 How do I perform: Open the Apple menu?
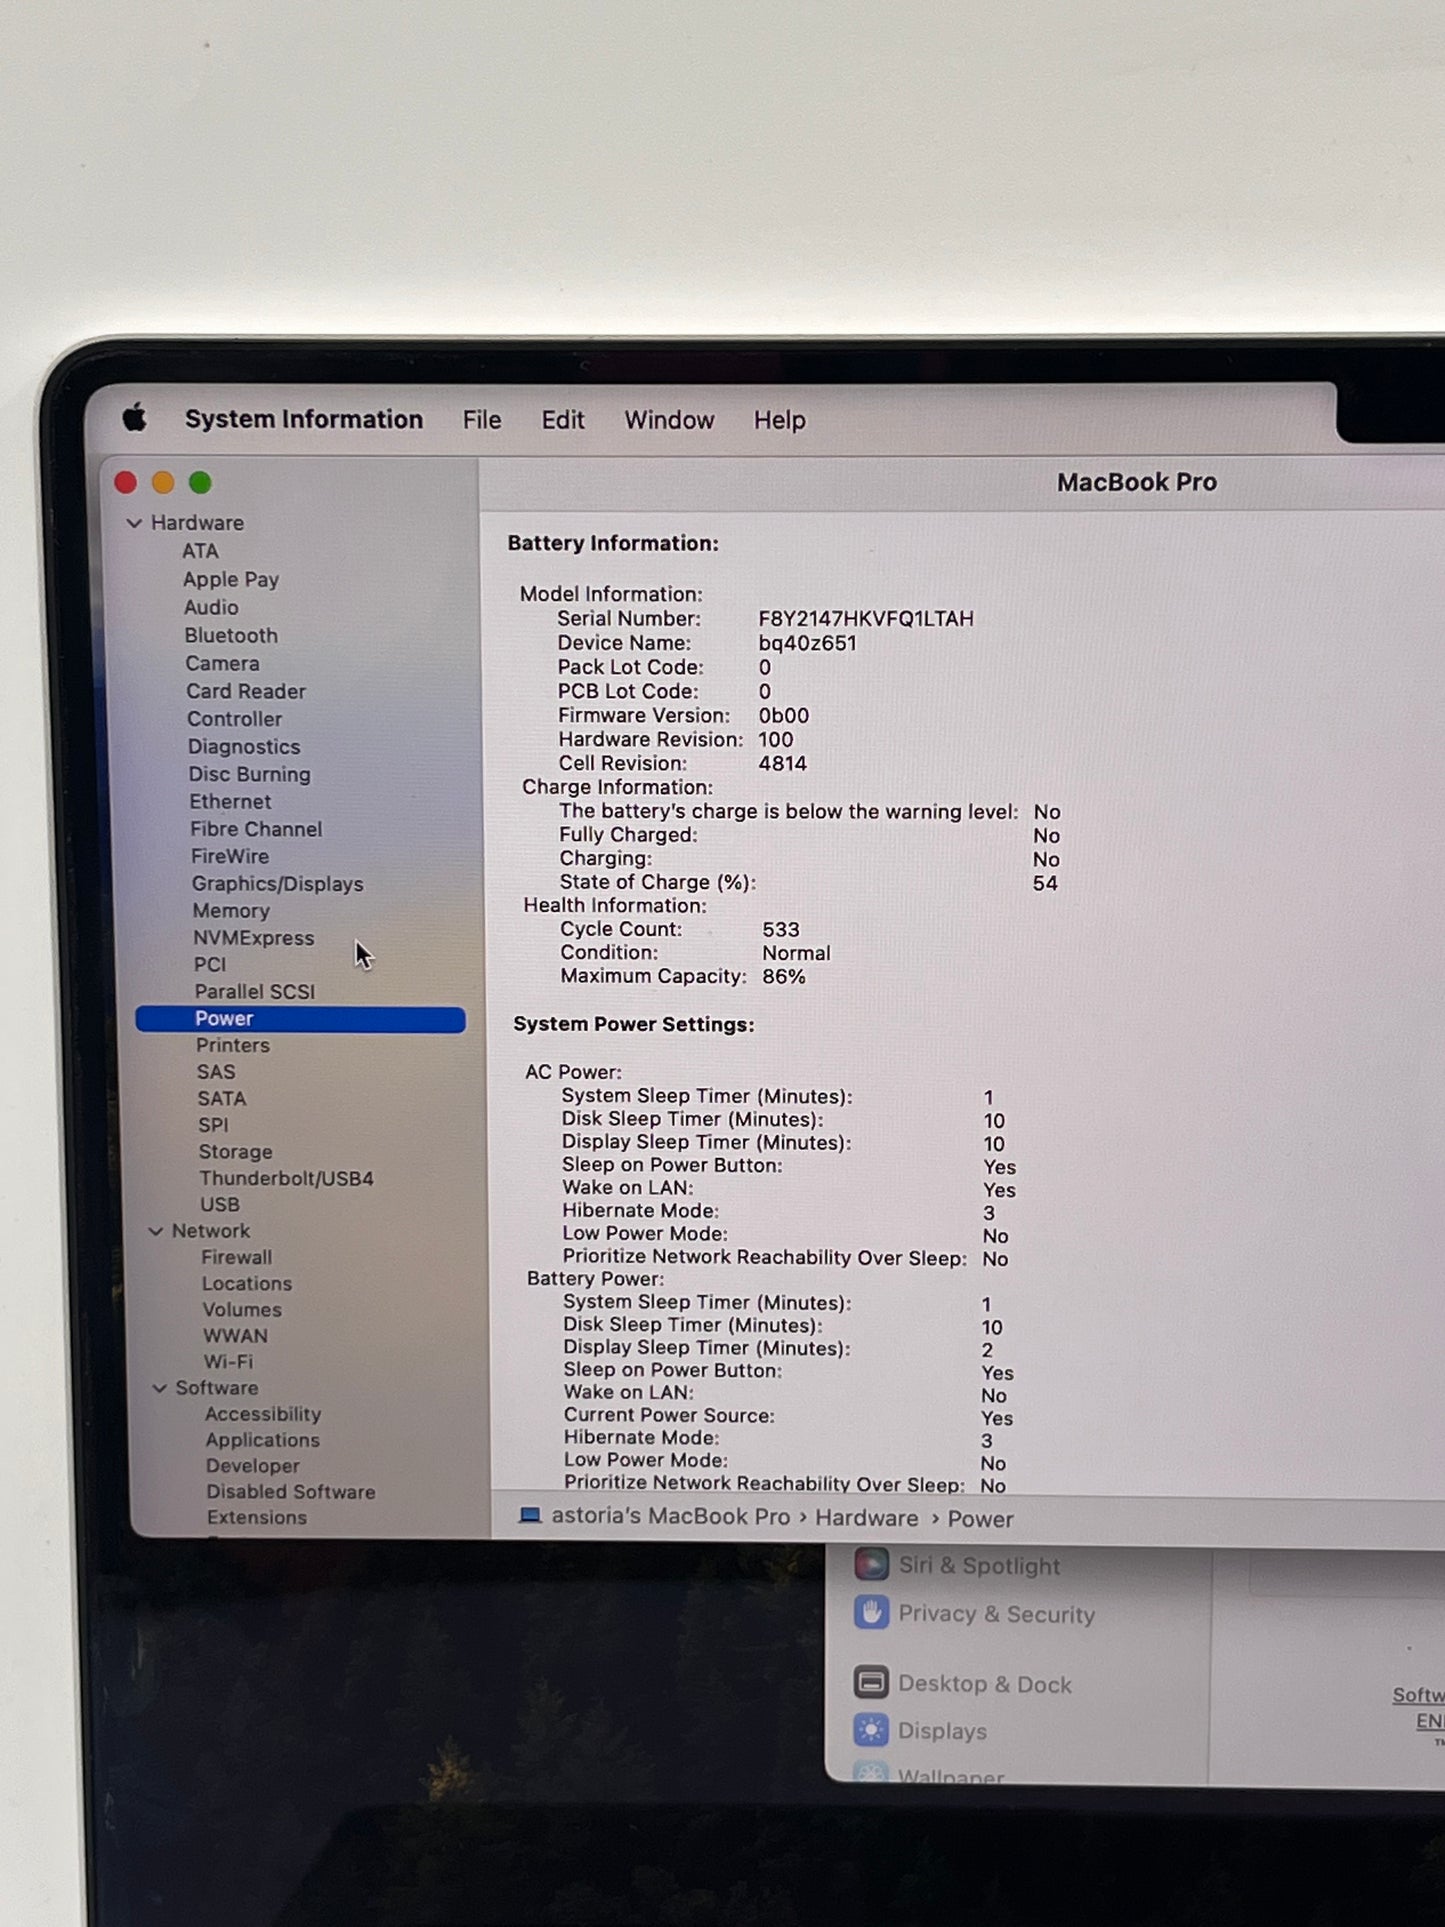click(135, 418)
